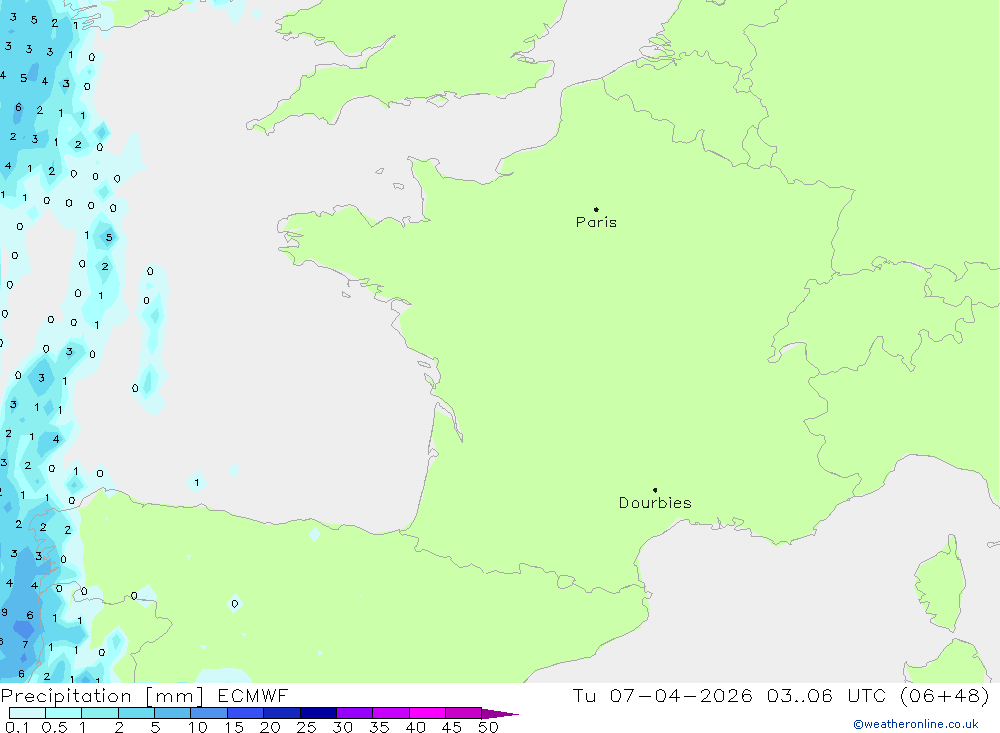Click the (06+48) forecast offset text
This screenshot has height=733, width=1000.
[x=945, y=695]
